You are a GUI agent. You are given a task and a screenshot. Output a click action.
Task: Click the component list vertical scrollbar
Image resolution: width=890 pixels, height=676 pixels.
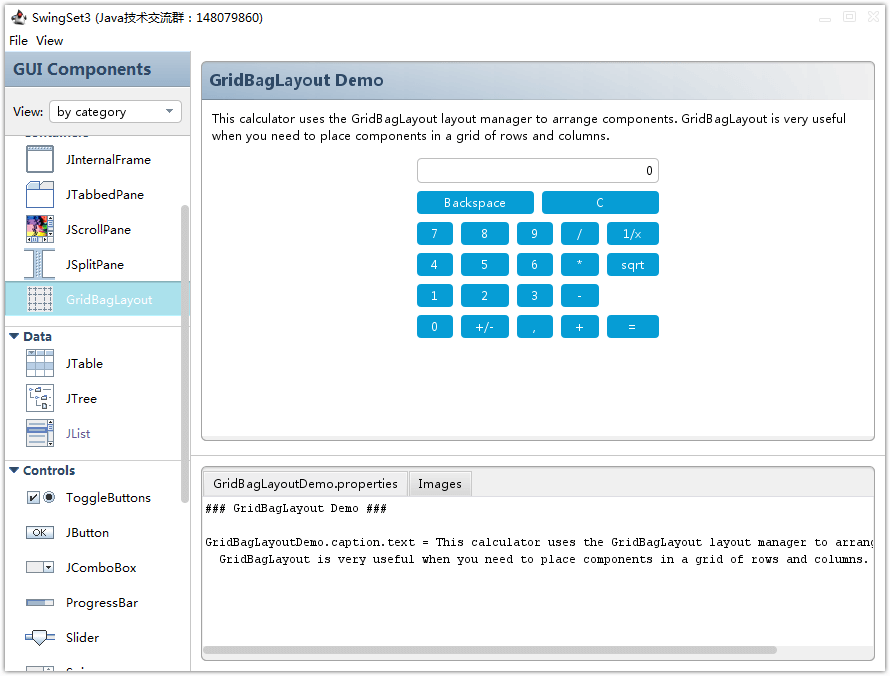click(184, 354)
